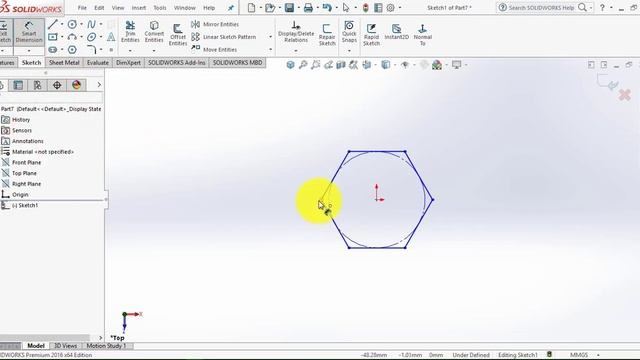
Task: Activate the Smart Dimension tool
Action: [x=29, y=32]
